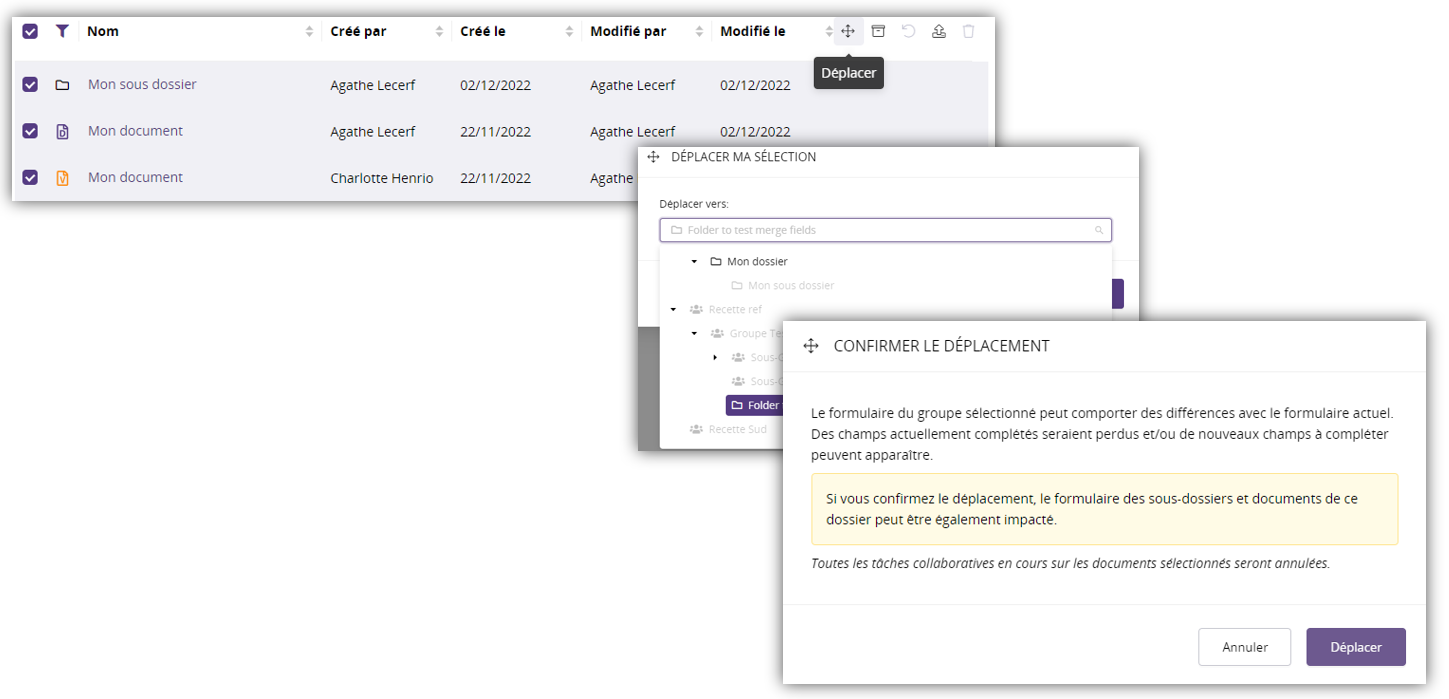Select Mon dossier in the folder tree
Screen dimensions: 1449x699
tap(756, 261)
